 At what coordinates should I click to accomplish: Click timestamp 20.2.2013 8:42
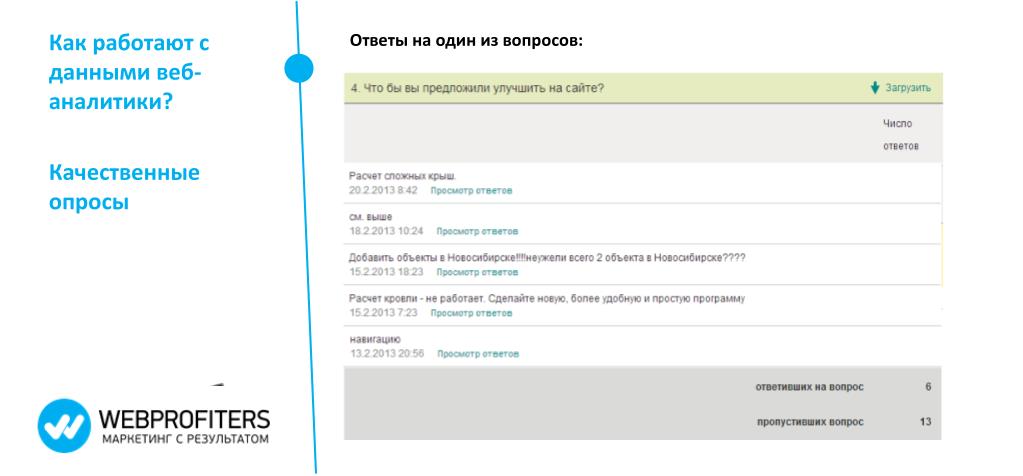click(383, 190)
